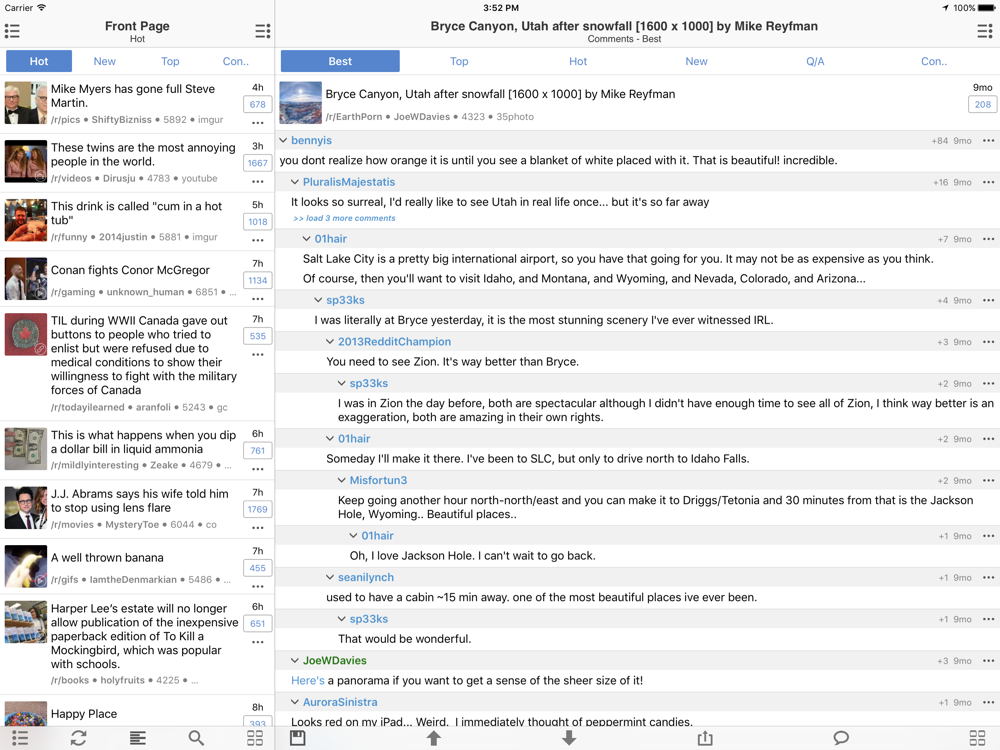Collapse 01hair's Salt Lake City comment
Viewport: 1000px width, 750px height.
pyautogui.click(x=307, y=239)
